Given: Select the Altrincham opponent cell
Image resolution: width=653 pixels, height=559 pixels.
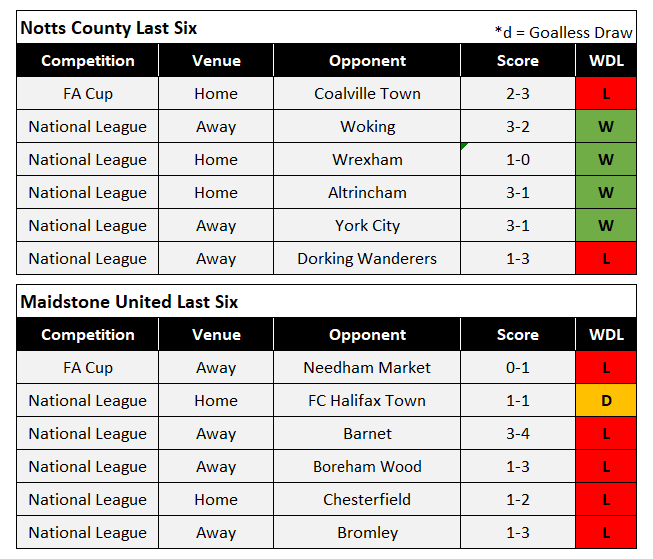Looking at the screenshot, I should tap(367, 193).
